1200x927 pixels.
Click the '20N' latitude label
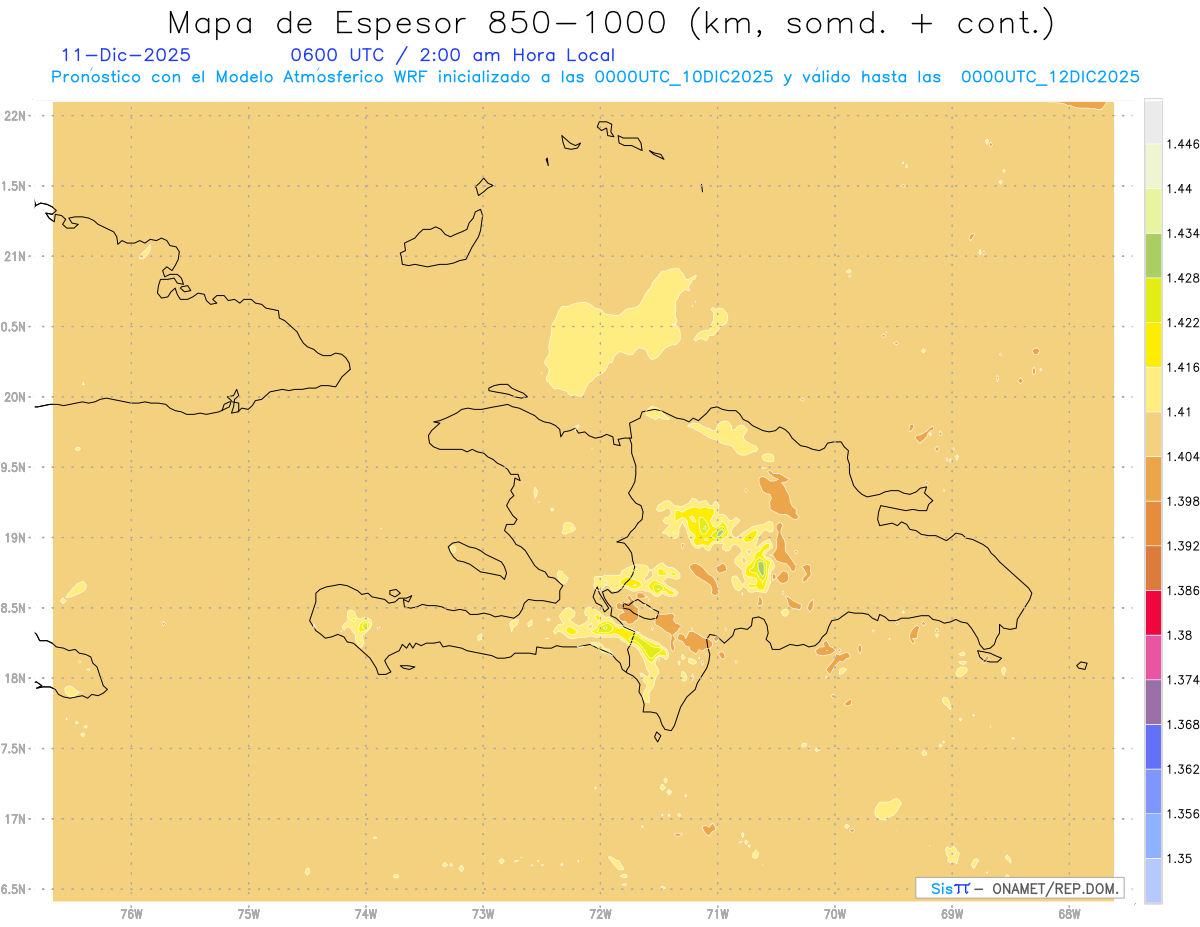click(x=15, y=396)
